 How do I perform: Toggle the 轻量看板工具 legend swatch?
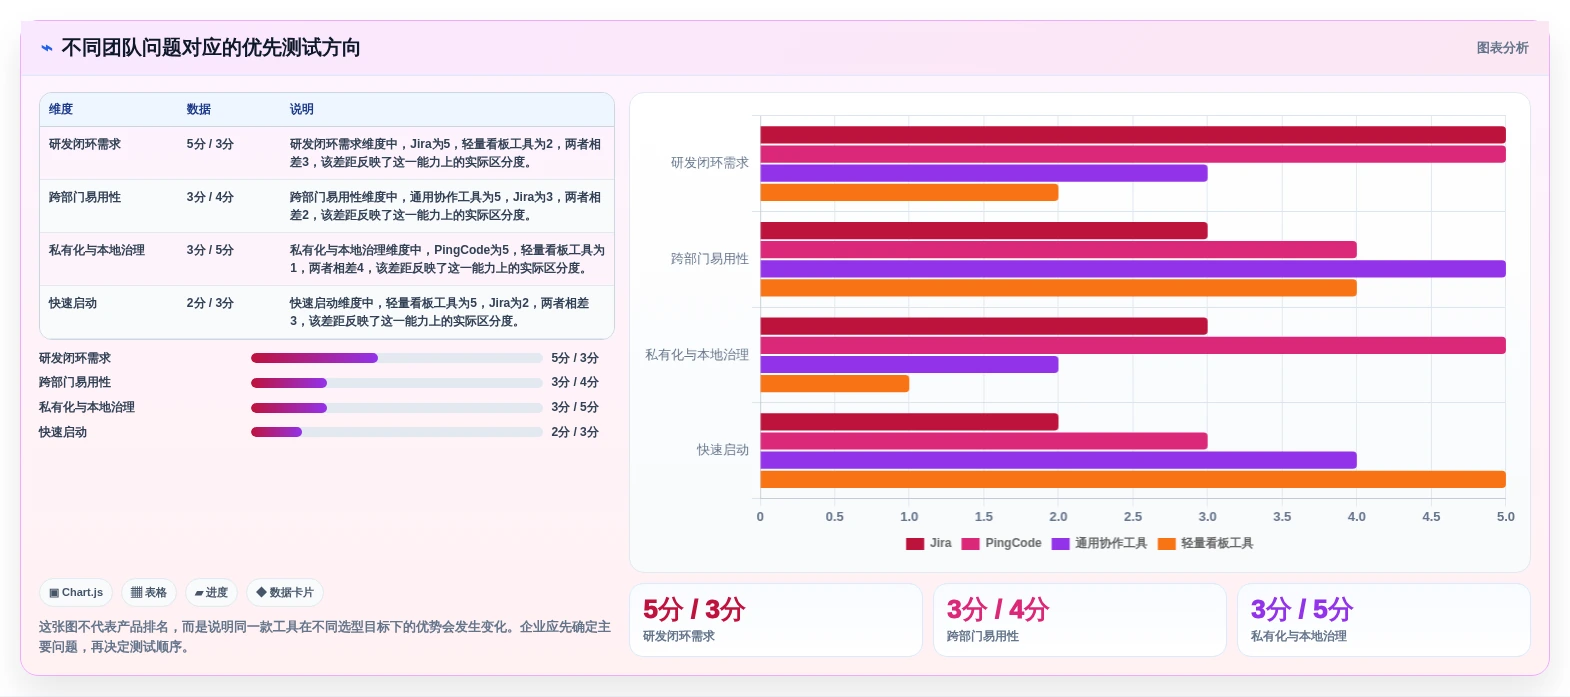point(1167,544)
